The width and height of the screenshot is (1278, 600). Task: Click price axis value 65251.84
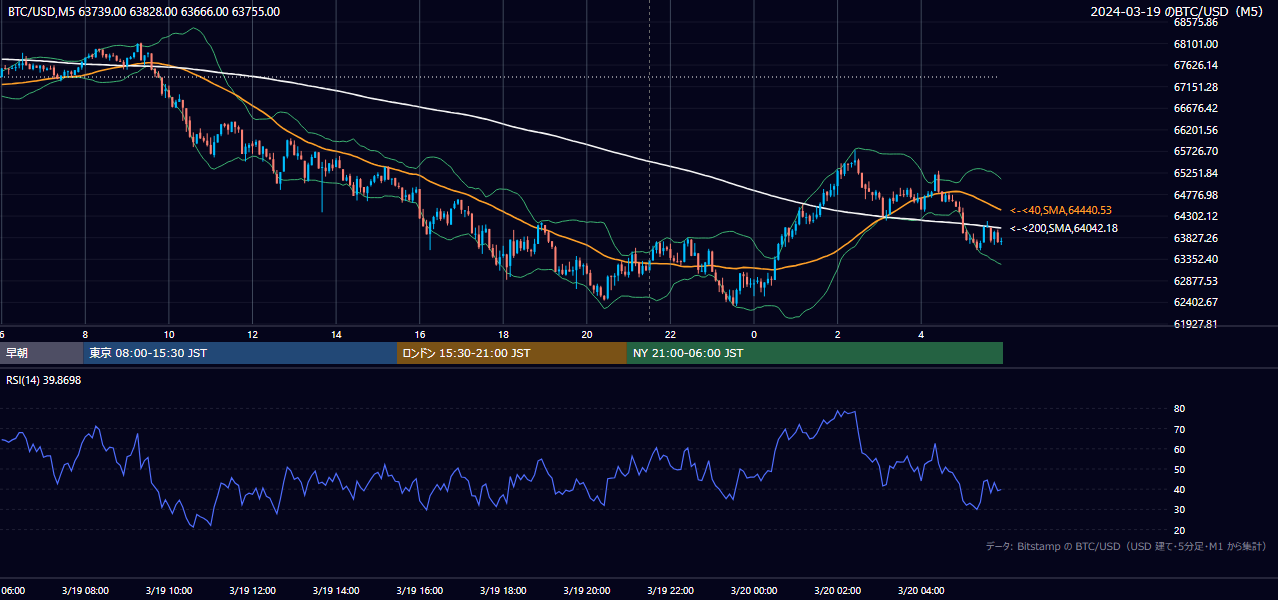point(1195,173)
